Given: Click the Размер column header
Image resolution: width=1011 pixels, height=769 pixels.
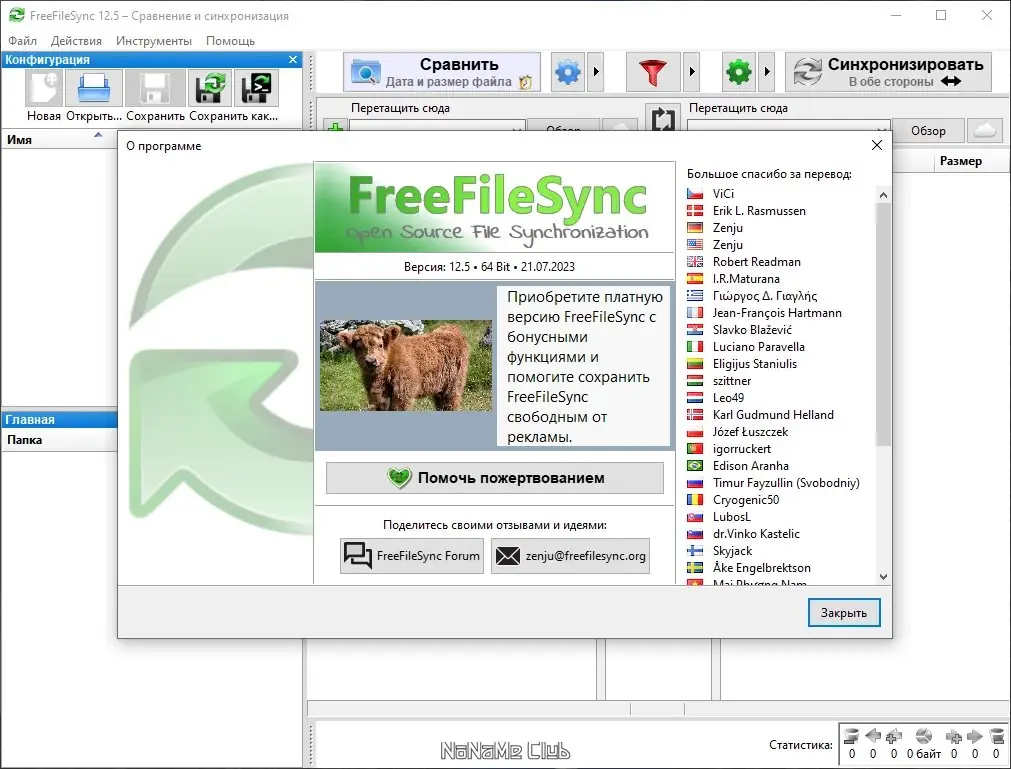Looking at the screenshot, I should point(961,161).
